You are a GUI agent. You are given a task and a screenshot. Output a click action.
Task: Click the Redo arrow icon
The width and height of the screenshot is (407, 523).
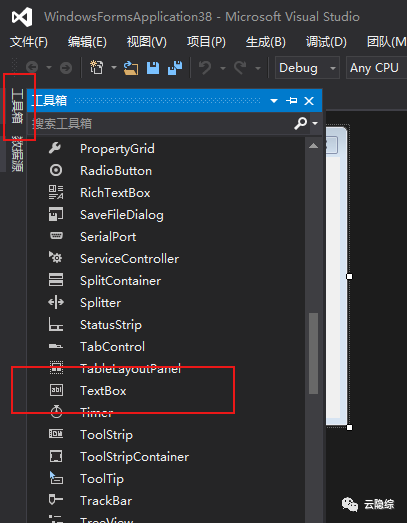point(240,68)
